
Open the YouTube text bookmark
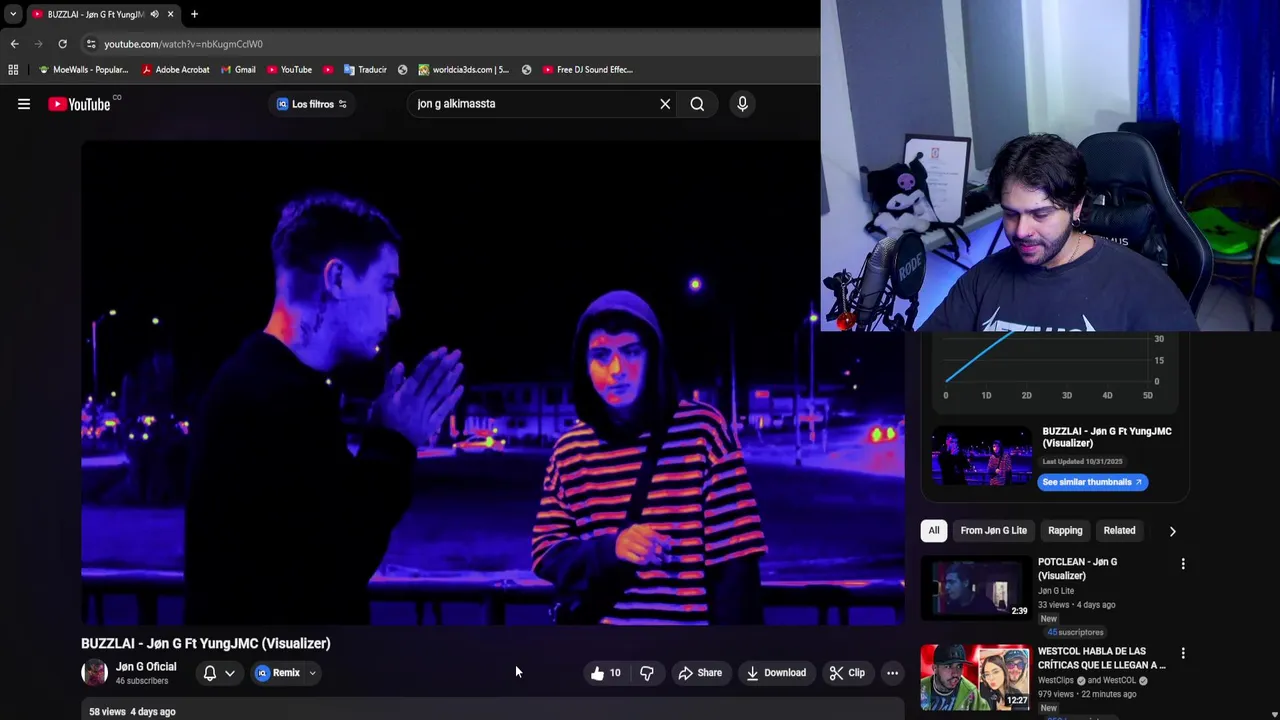289,70
